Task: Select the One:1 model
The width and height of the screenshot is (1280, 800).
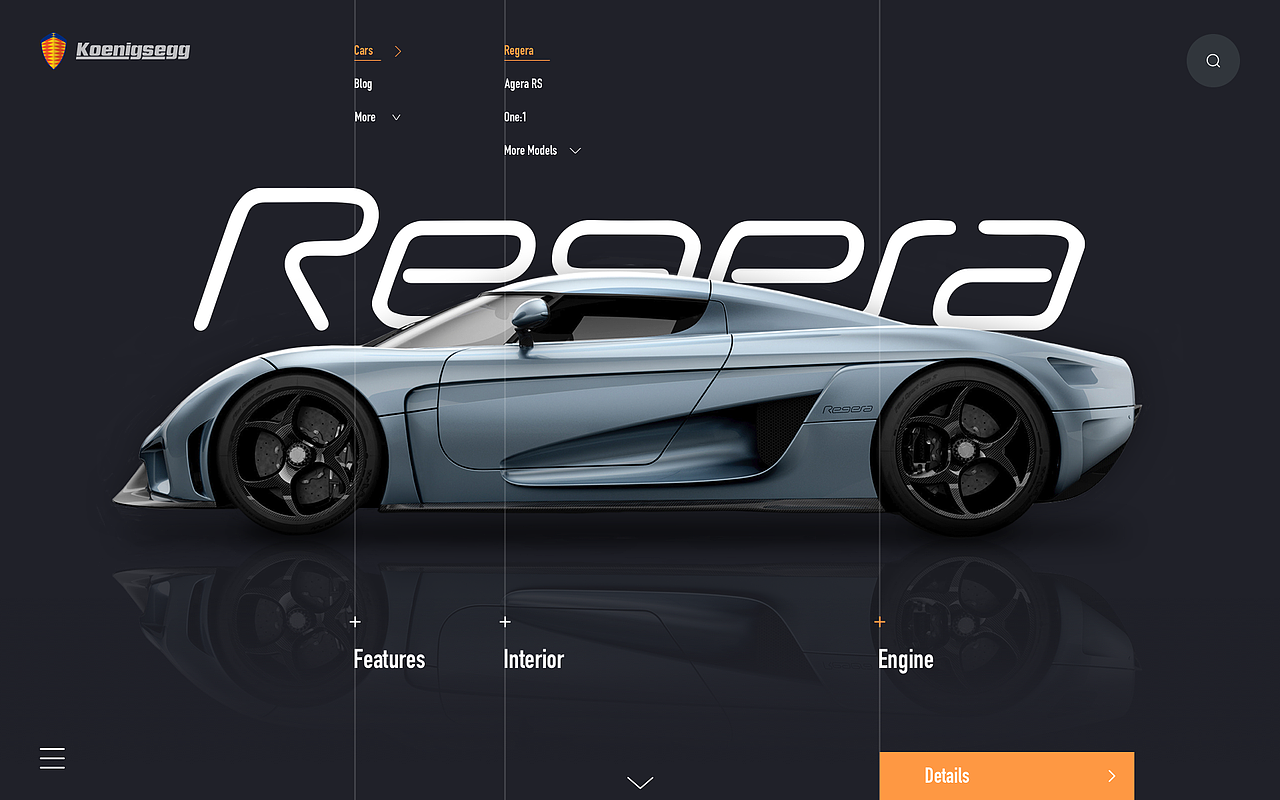Action: pos(515,117)
